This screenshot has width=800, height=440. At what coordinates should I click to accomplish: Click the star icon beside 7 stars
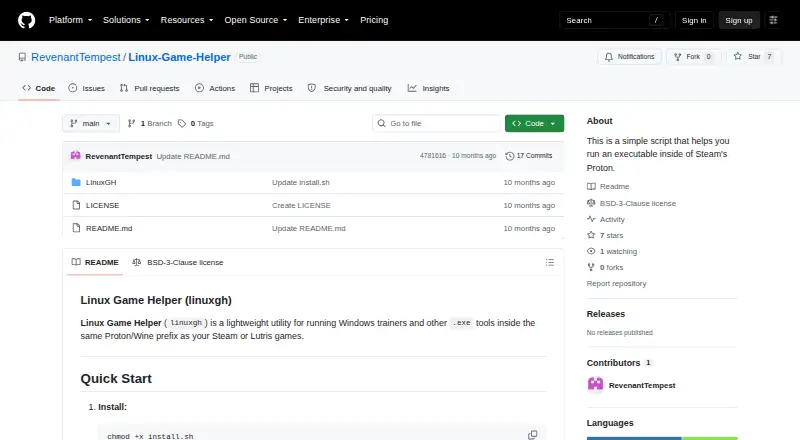[591, 235]
